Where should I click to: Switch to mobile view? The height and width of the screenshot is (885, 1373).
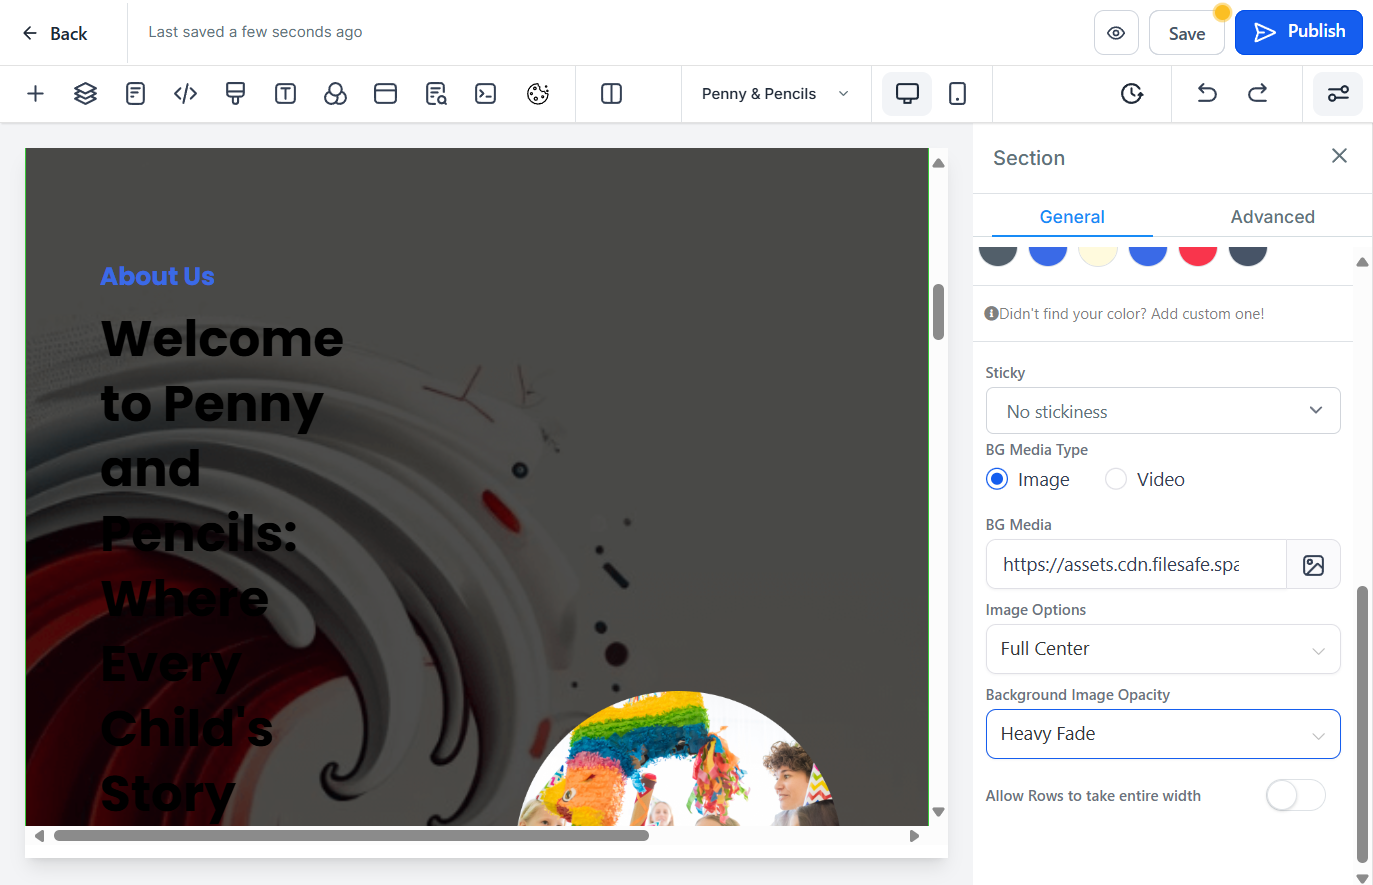point(957,94)
